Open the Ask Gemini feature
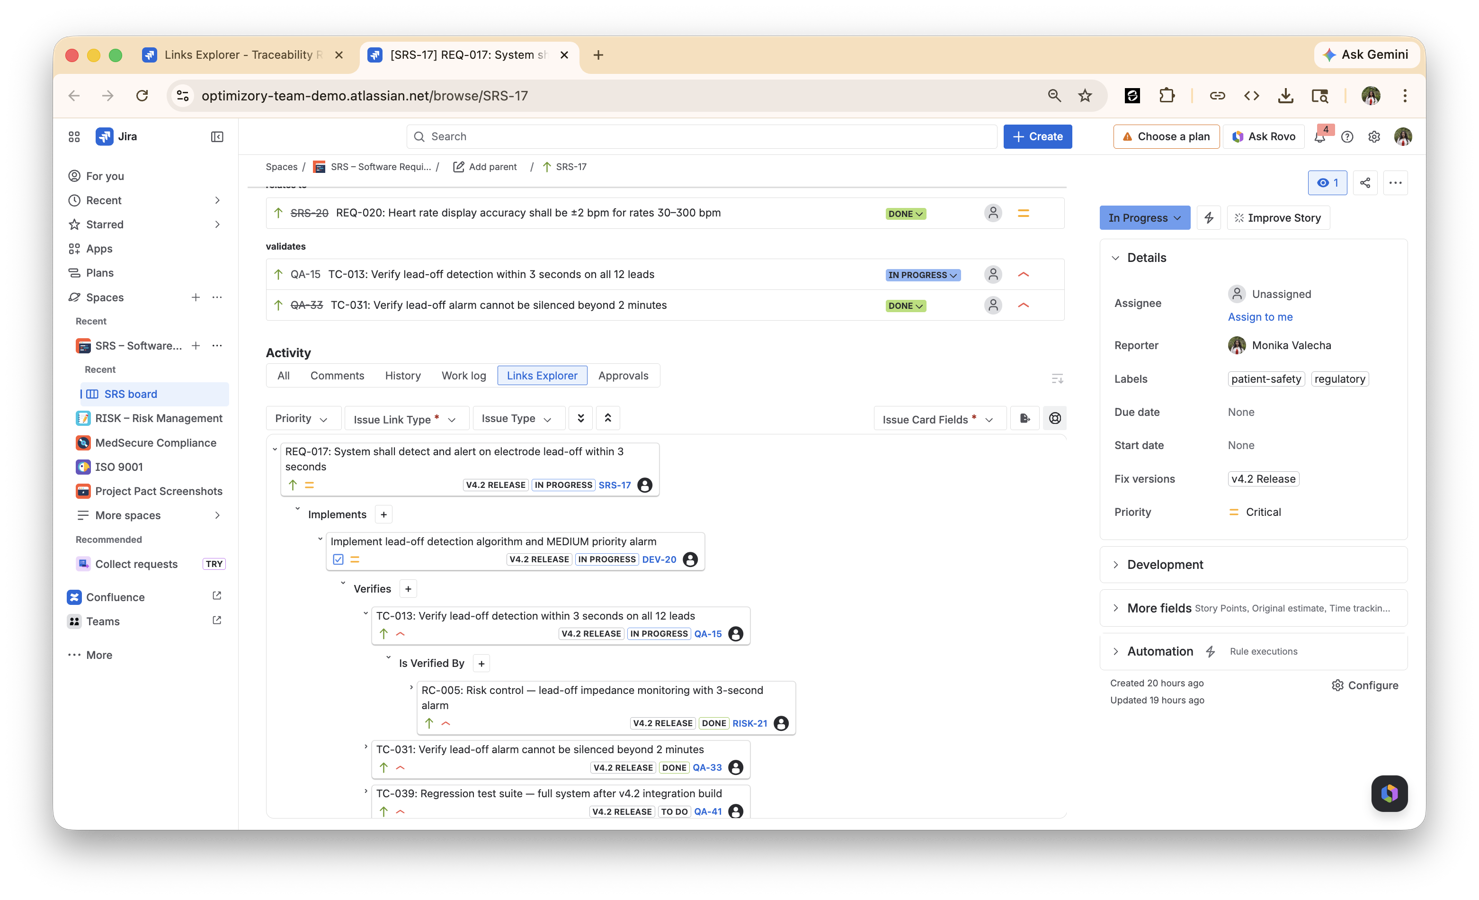Screen dimensions: 1479x900 (x=1366, y=55)
